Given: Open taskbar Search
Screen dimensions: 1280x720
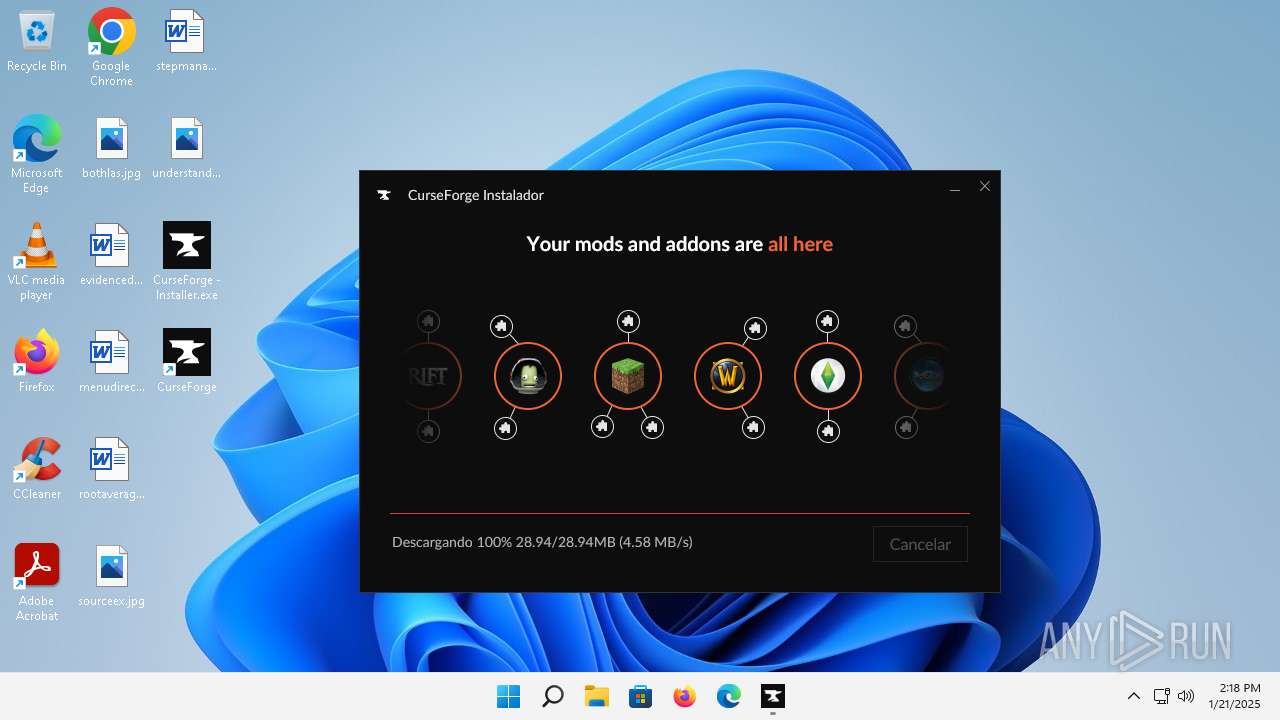Looking at the screenshot, I should pyautogui.click(x=553, y=696).
